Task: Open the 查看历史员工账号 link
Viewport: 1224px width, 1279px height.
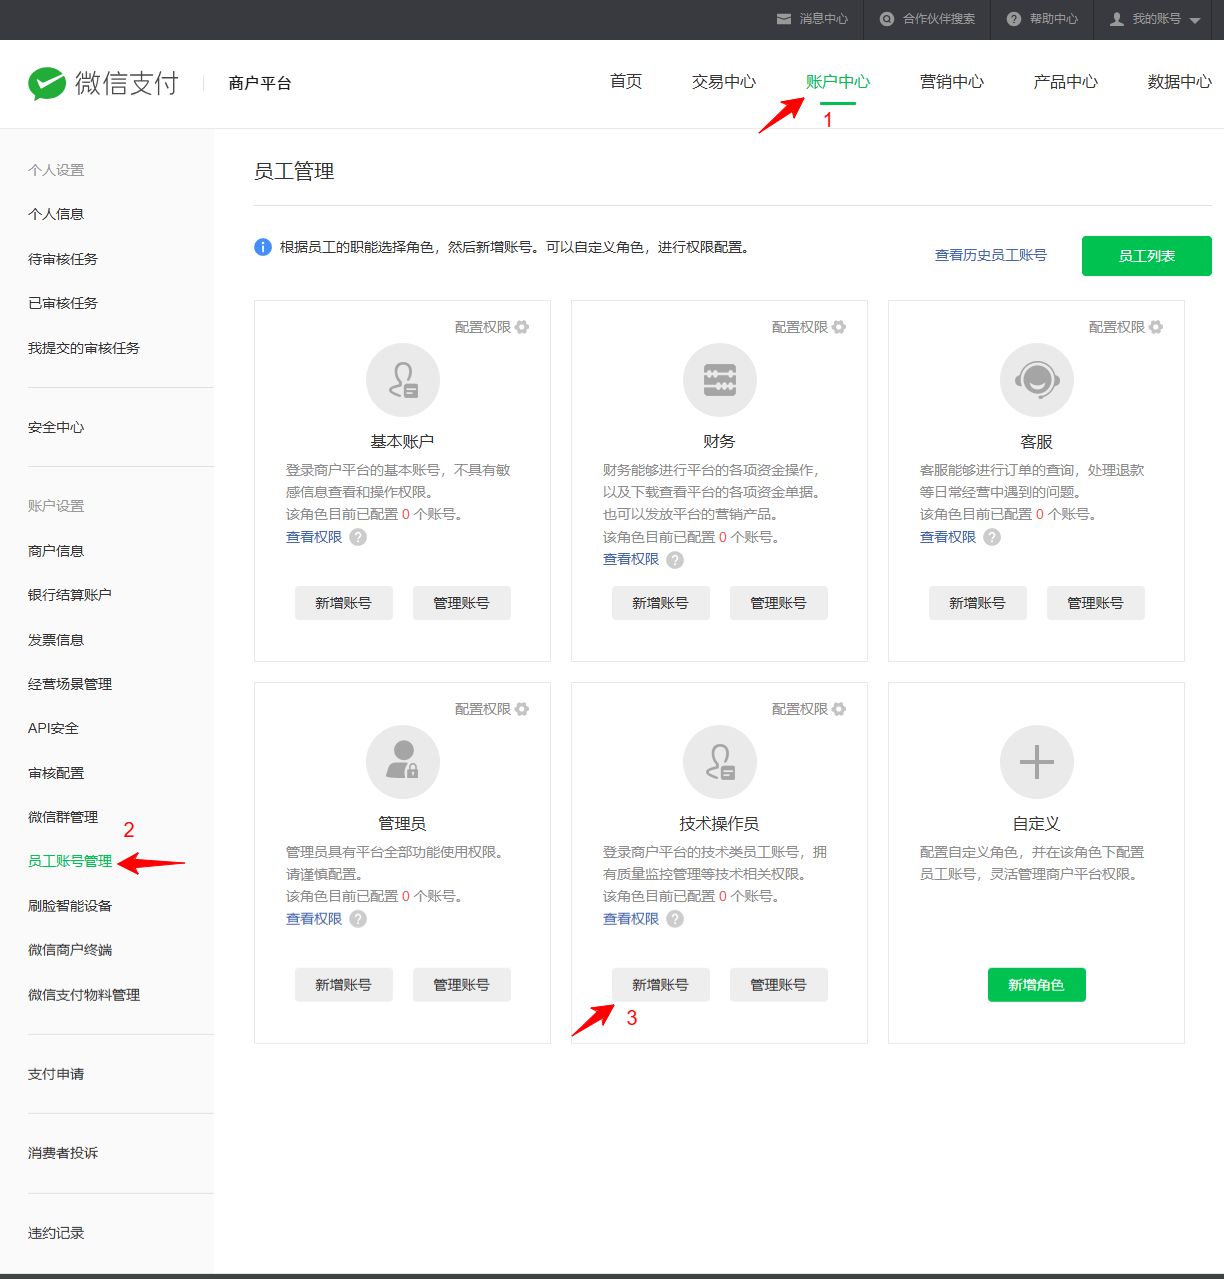Action: coord(990,255)
